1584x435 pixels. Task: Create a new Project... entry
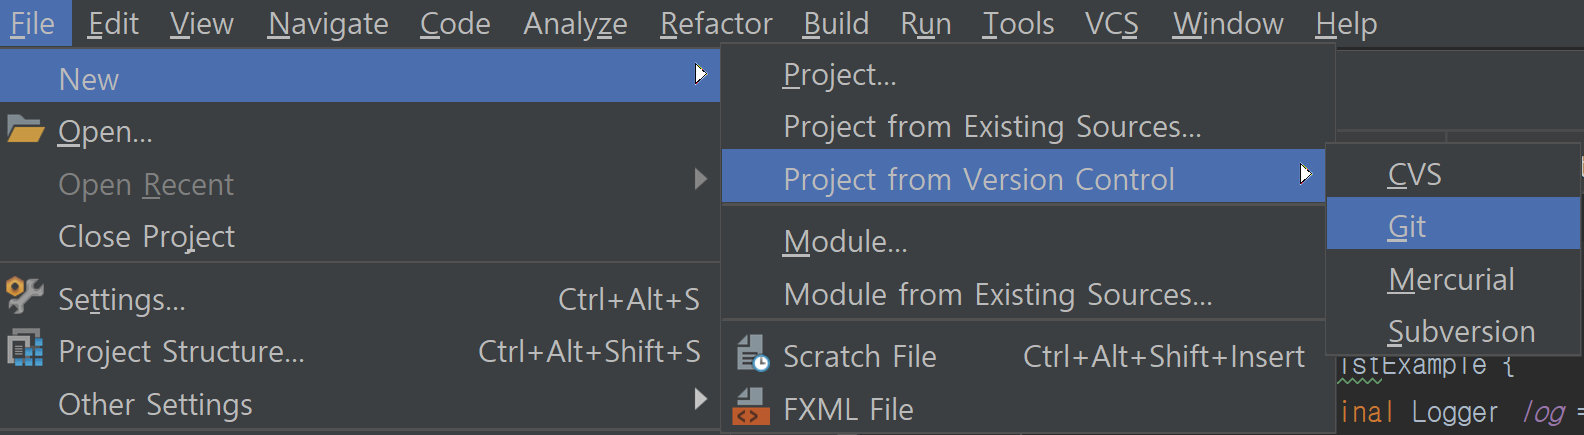(x=840, y=75)
